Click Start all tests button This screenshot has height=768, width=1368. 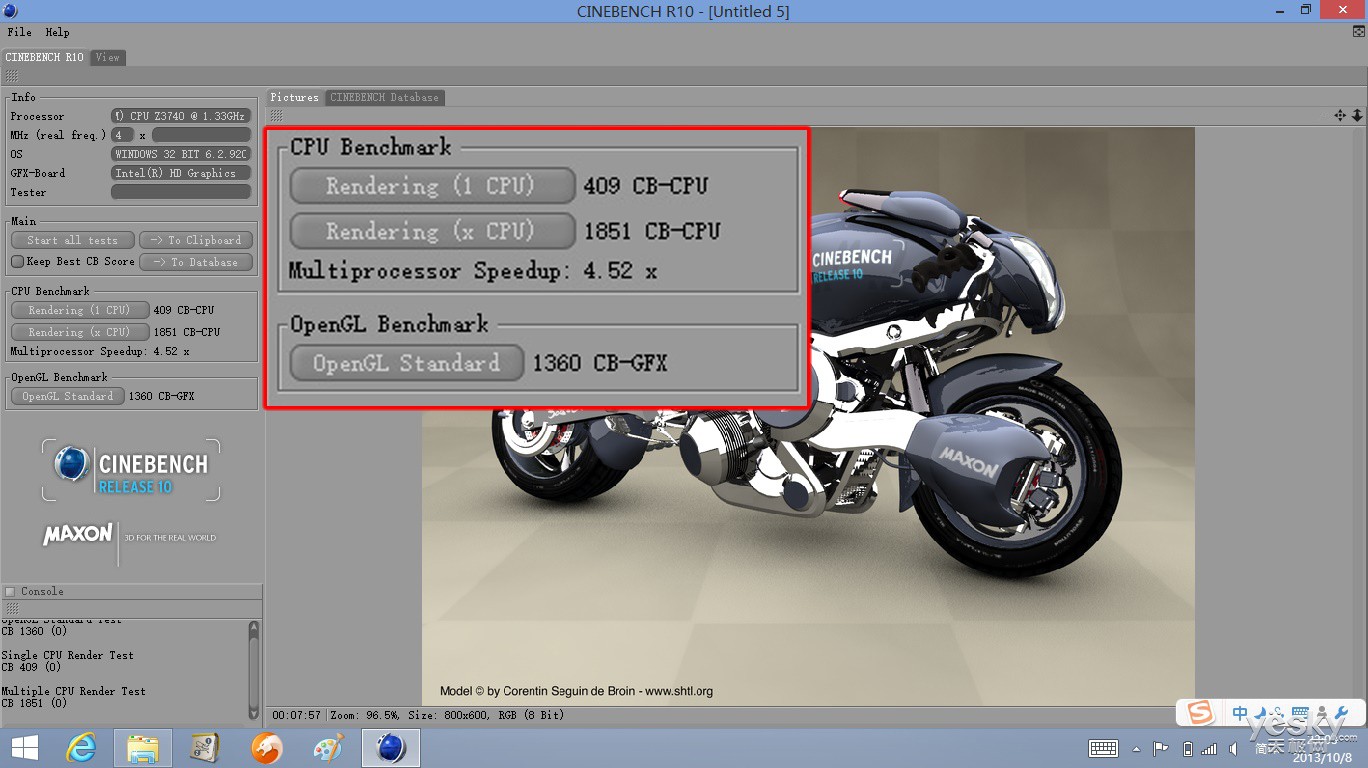[72, 240]
